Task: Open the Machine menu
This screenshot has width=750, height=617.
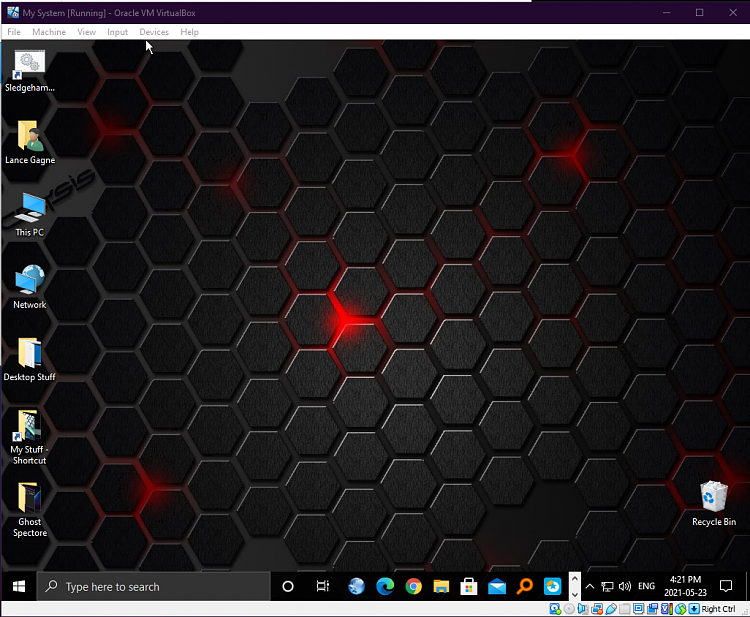Action: click(x=49, y=32)
